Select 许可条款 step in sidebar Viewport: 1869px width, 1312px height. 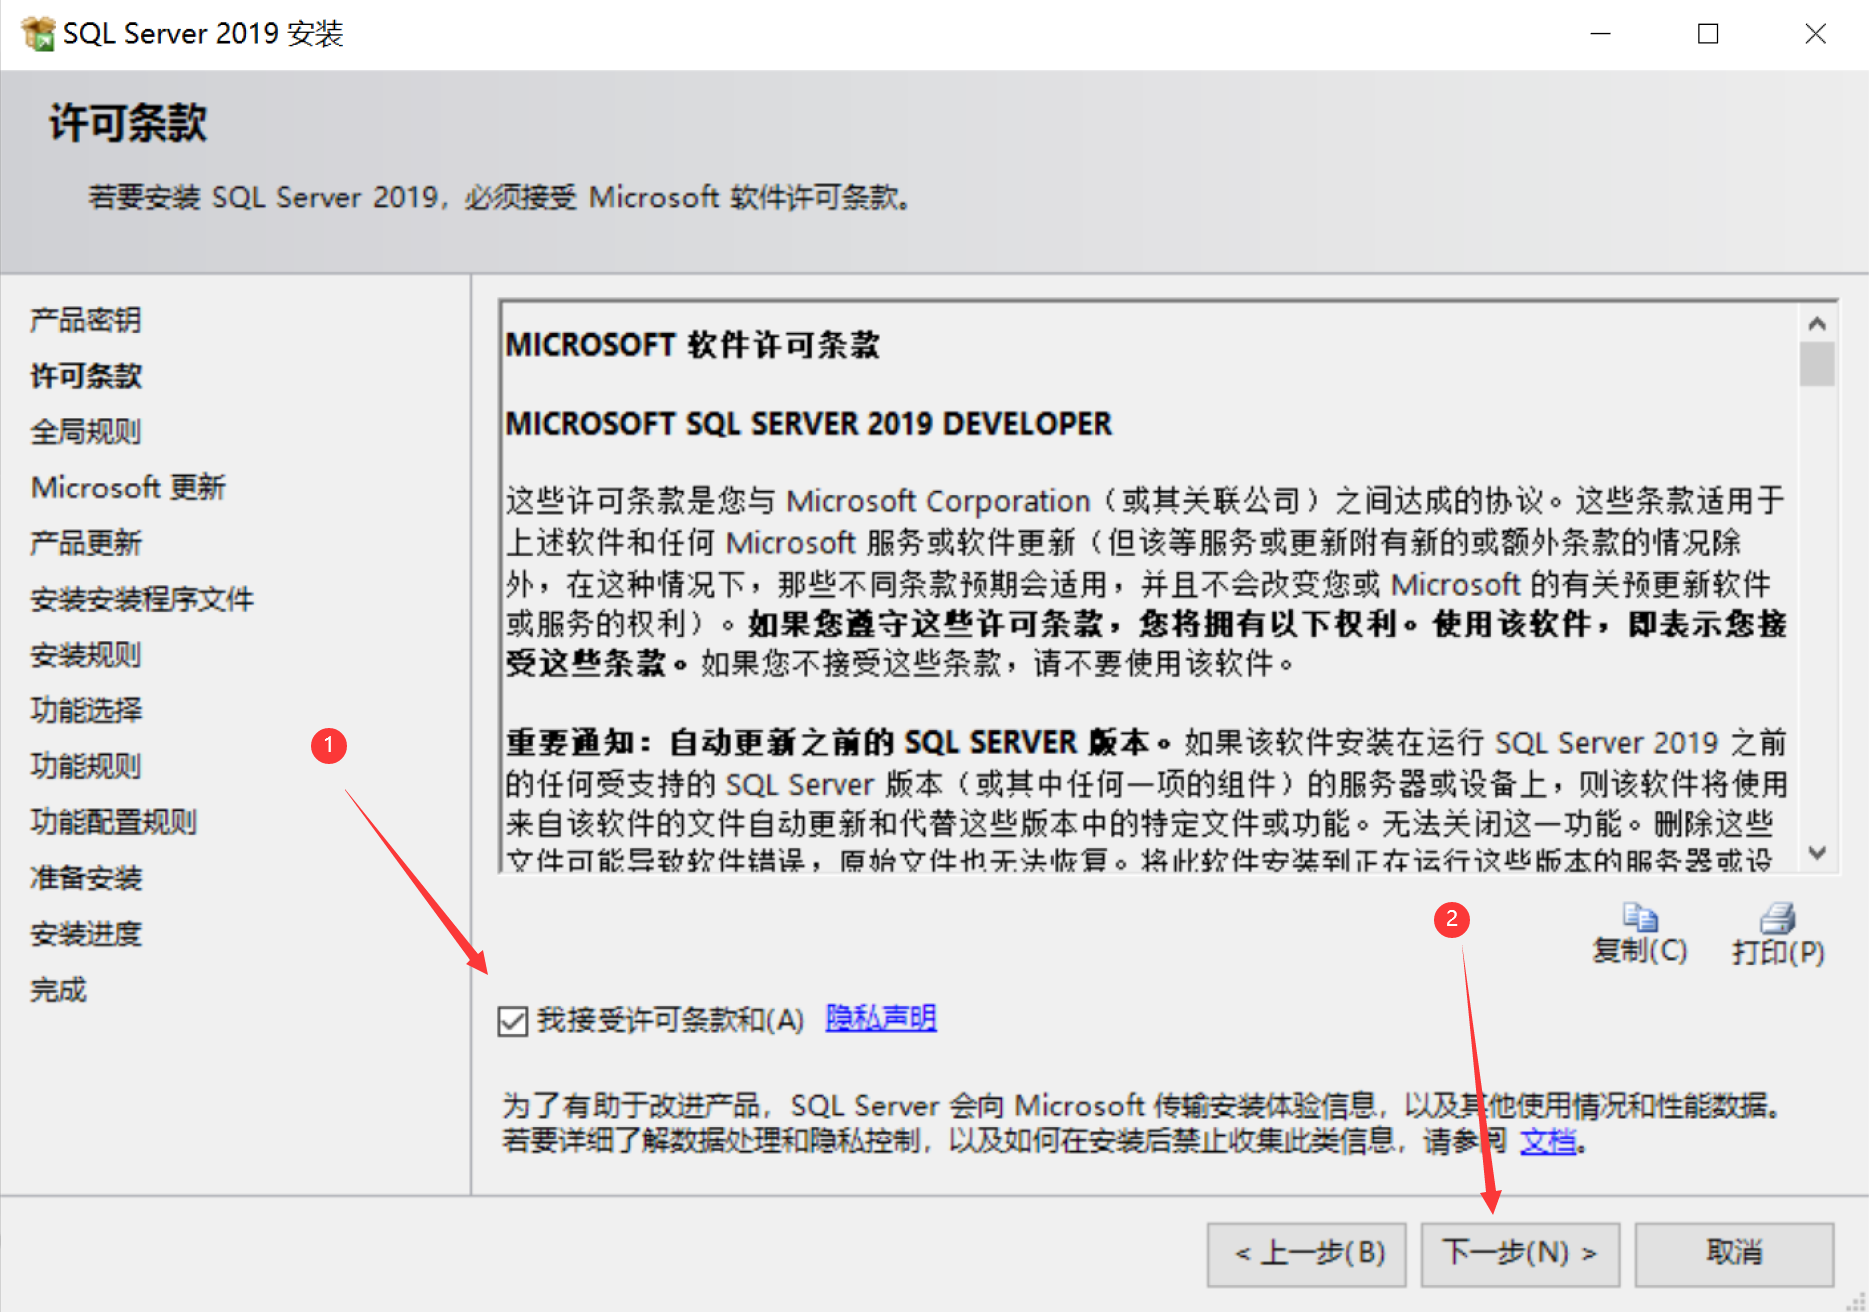click(x=86, y=376)
